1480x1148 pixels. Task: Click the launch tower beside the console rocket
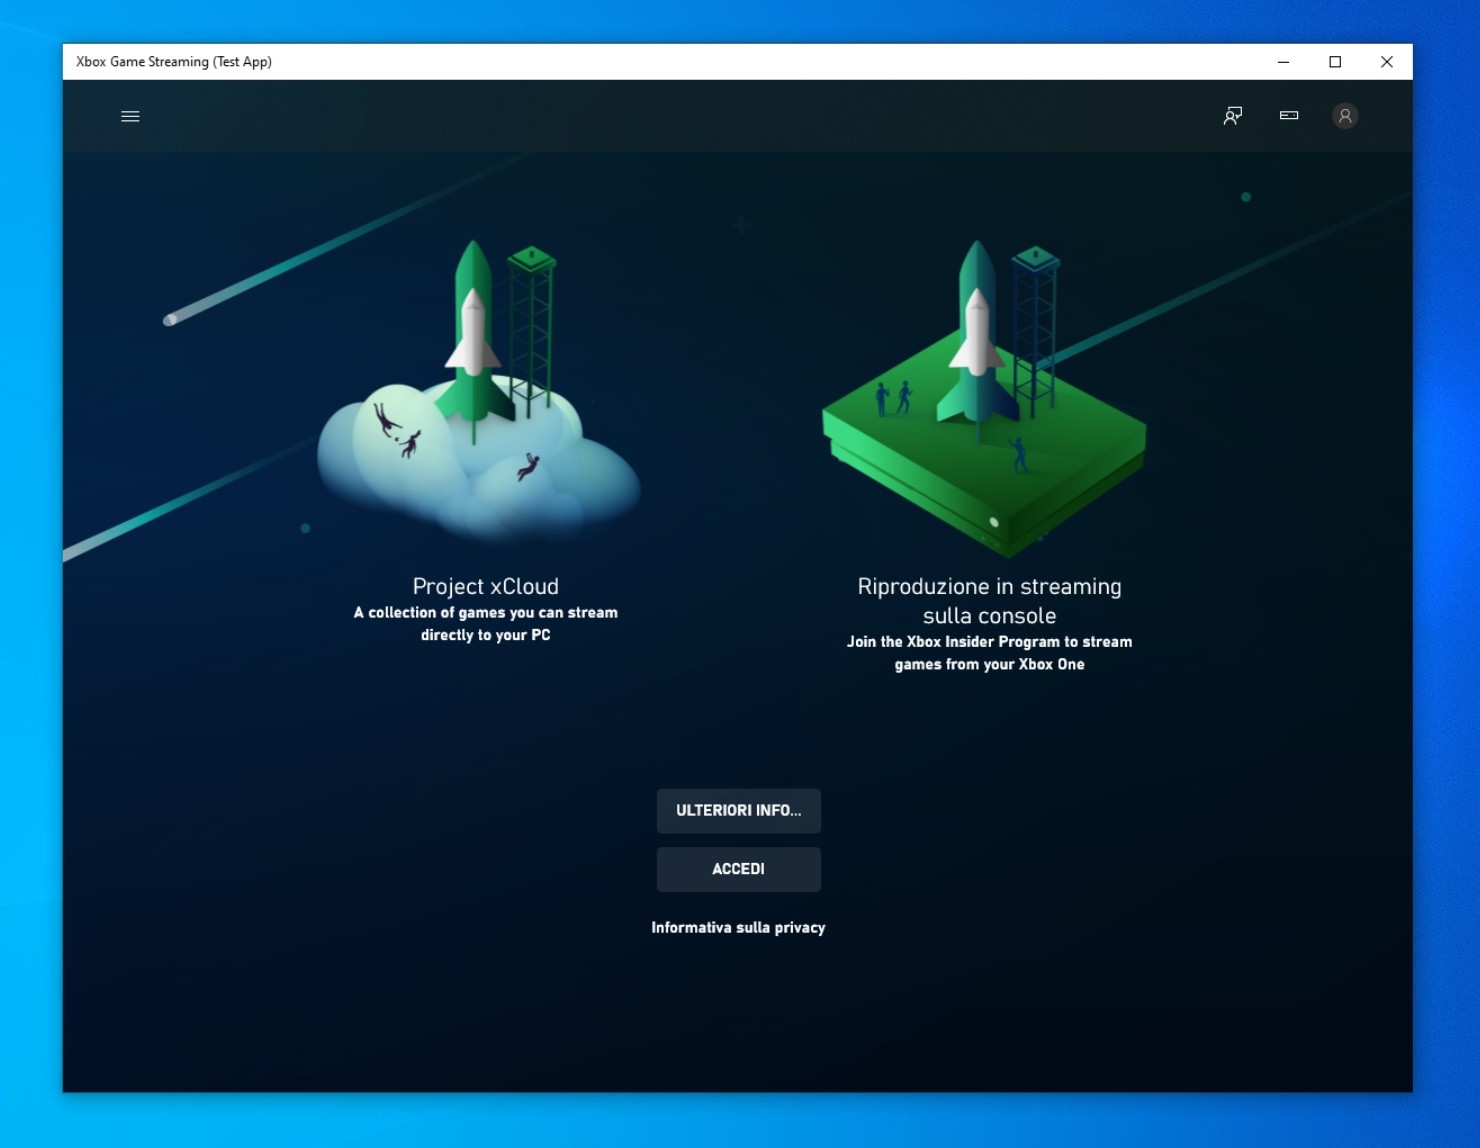coord(1035,320)
